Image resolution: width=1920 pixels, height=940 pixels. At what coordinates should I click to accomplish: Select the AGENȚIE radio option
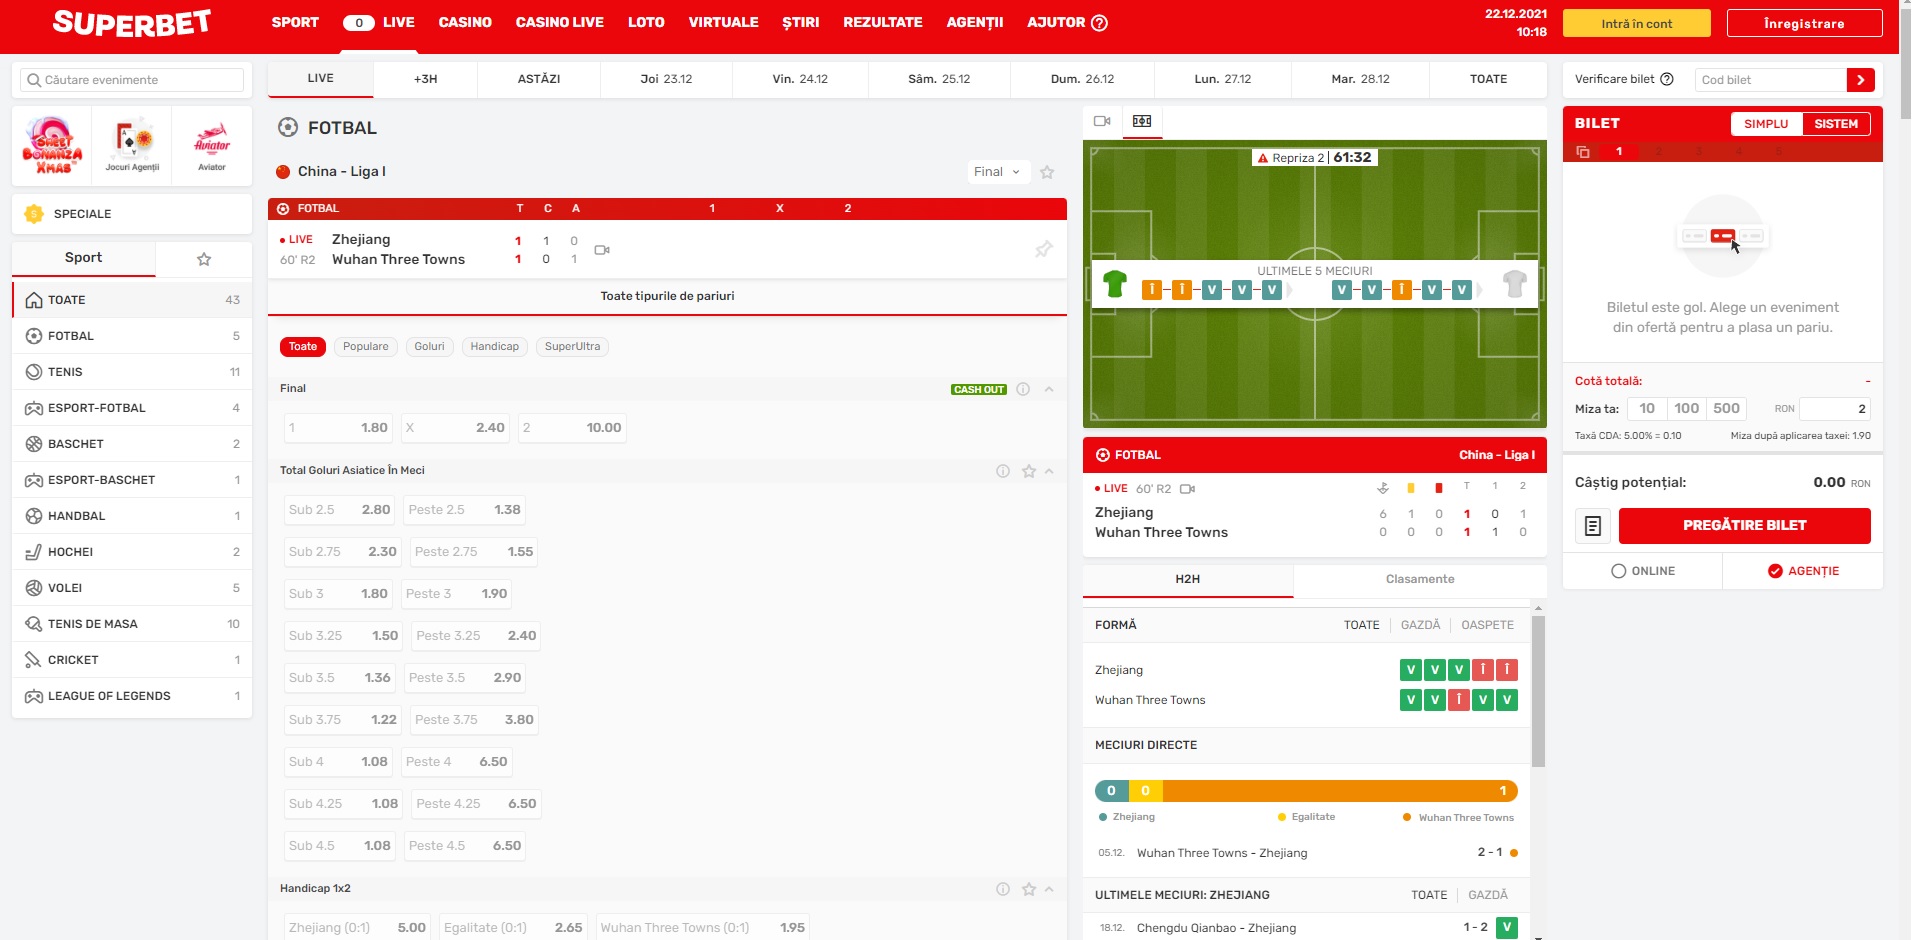(1802, 571)
